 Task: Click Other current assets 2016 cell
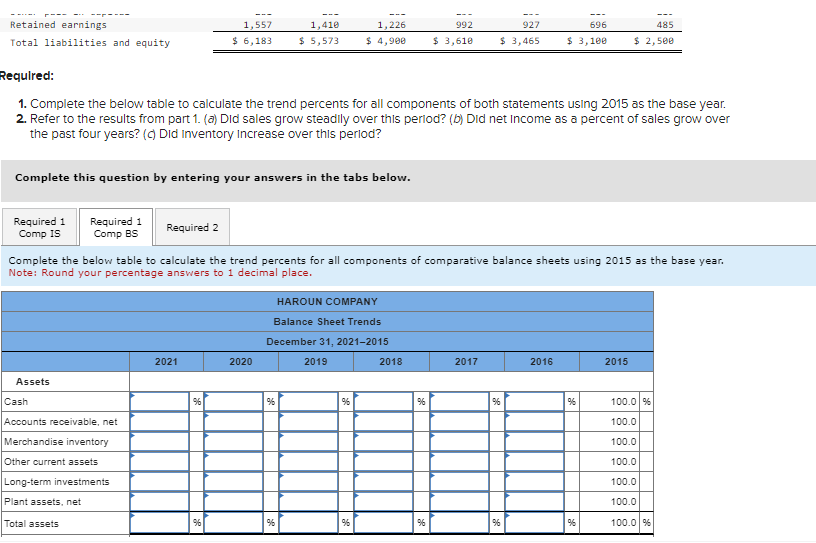point(534,462)
